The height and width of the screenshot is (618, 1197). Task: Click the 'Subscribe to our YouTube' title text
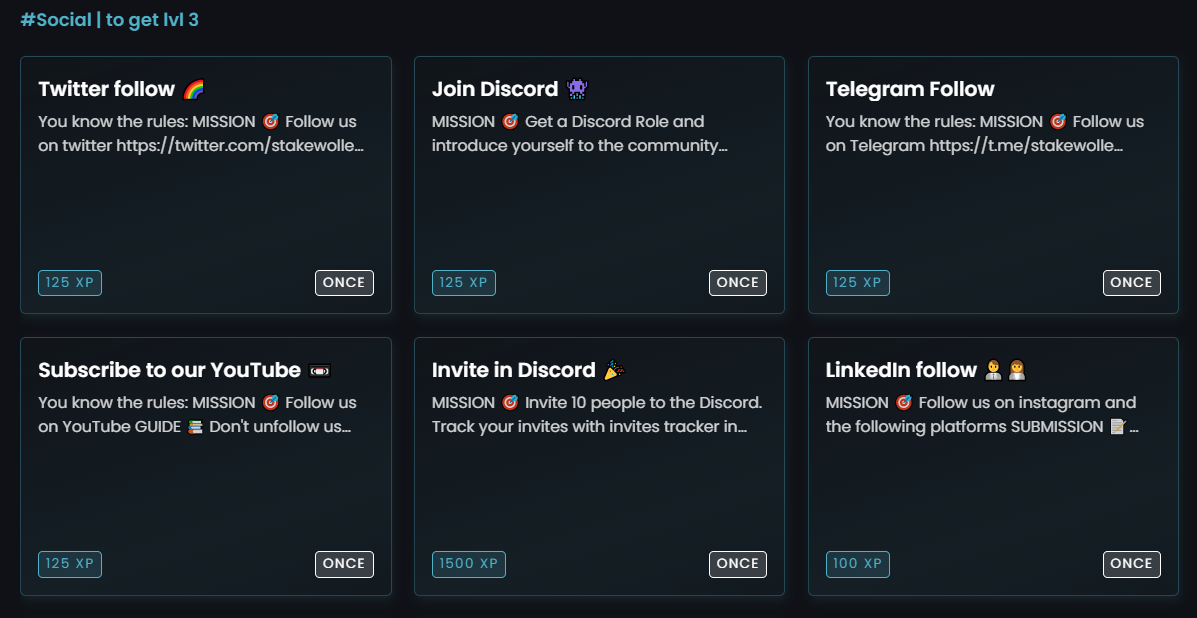tap(169, 370)
